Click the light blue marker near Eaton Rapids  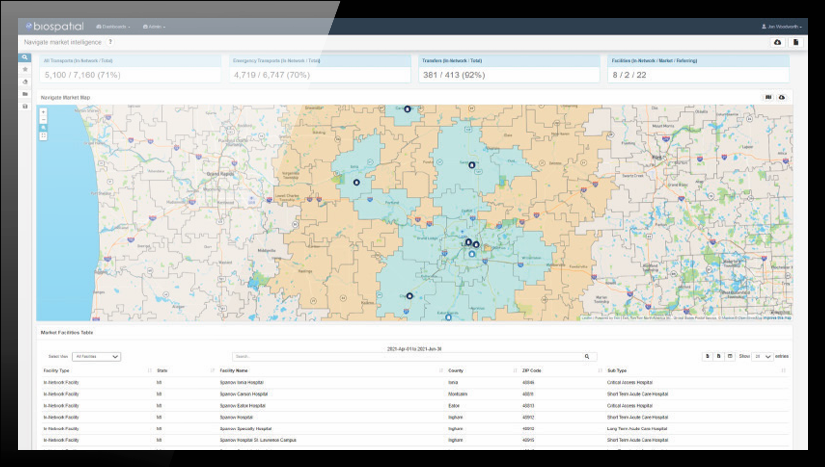pos(448,317)
